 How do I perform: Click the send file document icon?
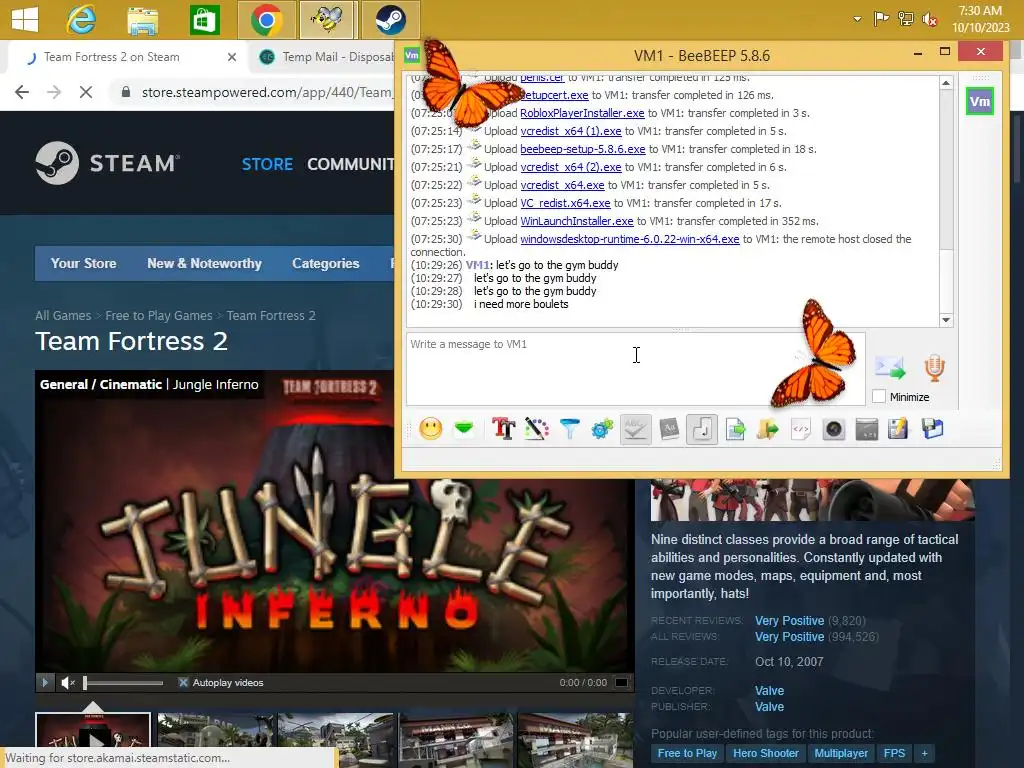pos(735,429)
